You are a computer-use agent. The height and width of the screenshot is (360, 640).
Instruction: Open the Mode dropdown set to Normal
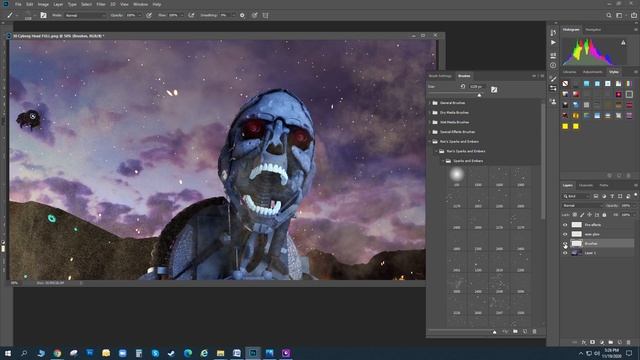[x=85, y=16]
